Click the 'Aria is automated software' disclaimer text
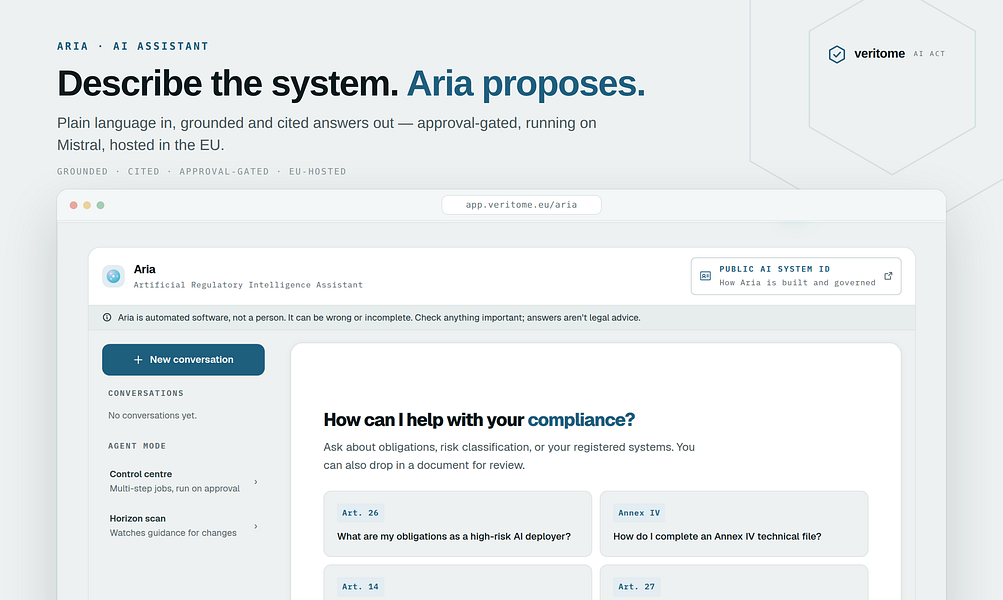Image resolution: width=1003 pixels, height=600 pixels. coord(379,317)
